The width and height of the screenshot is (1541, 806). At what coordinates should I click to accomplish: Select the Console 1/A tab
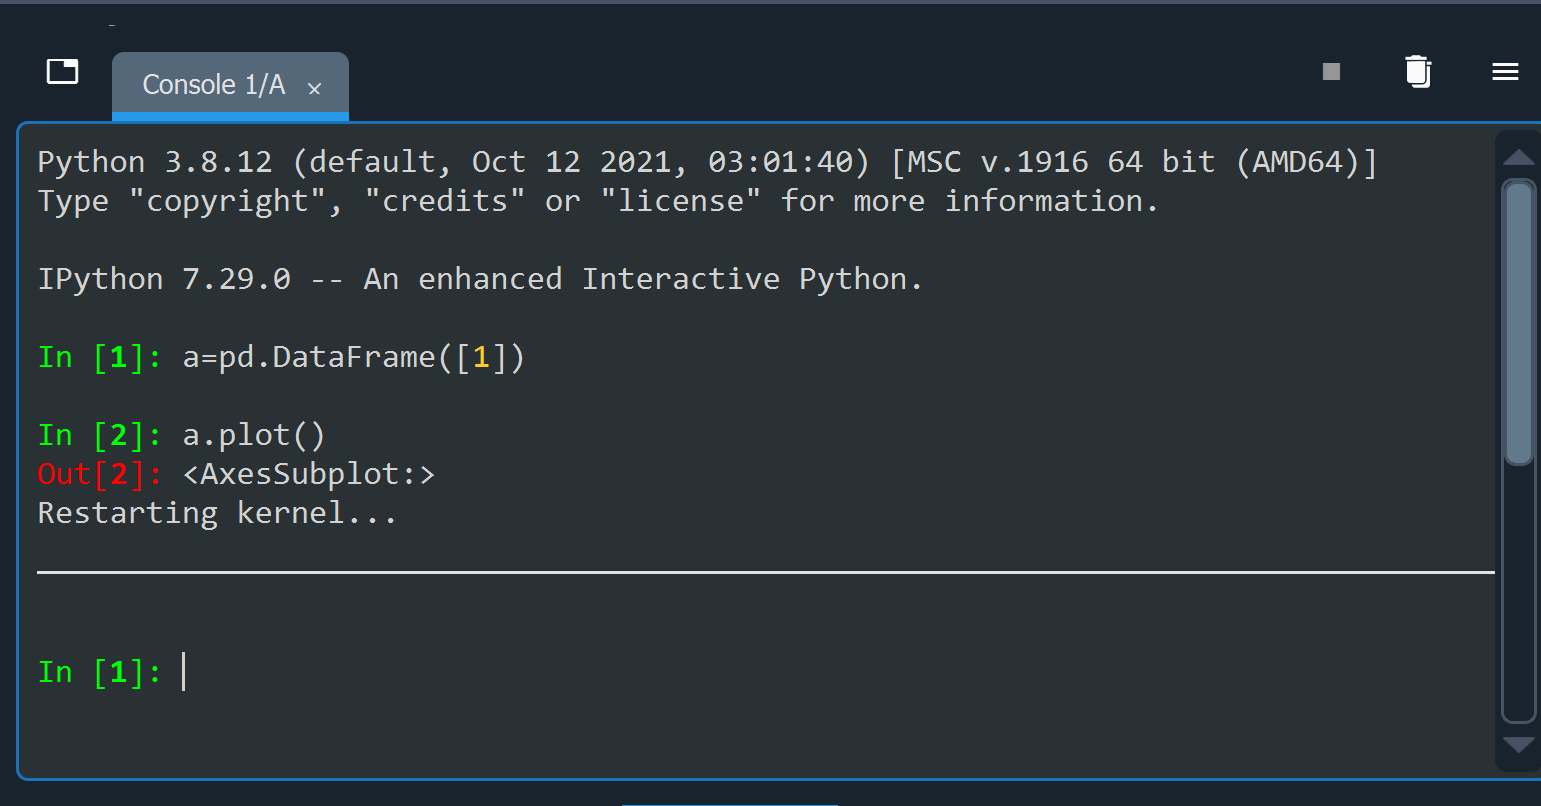213,84
